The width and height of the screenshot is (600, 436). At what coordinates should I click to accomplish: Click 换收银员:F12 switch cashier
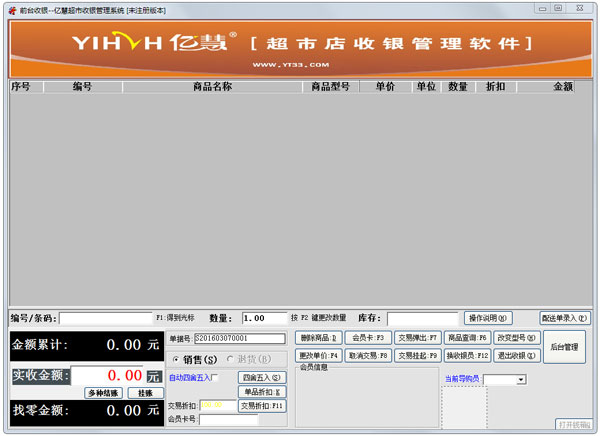(x=467, y=356)
